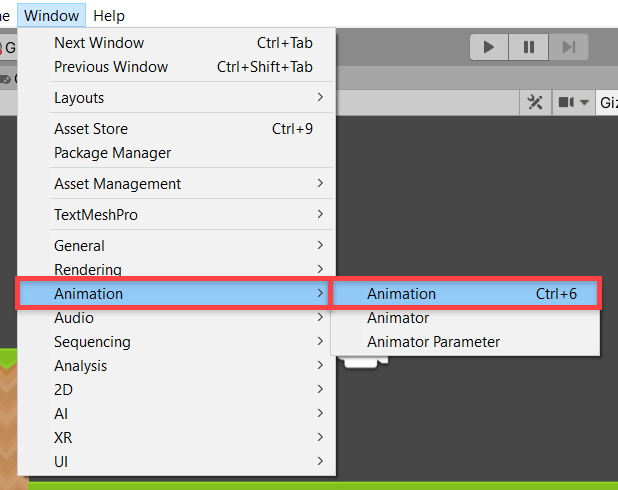
Task: Open the scene tools settings icon
Action: [535, 102]
